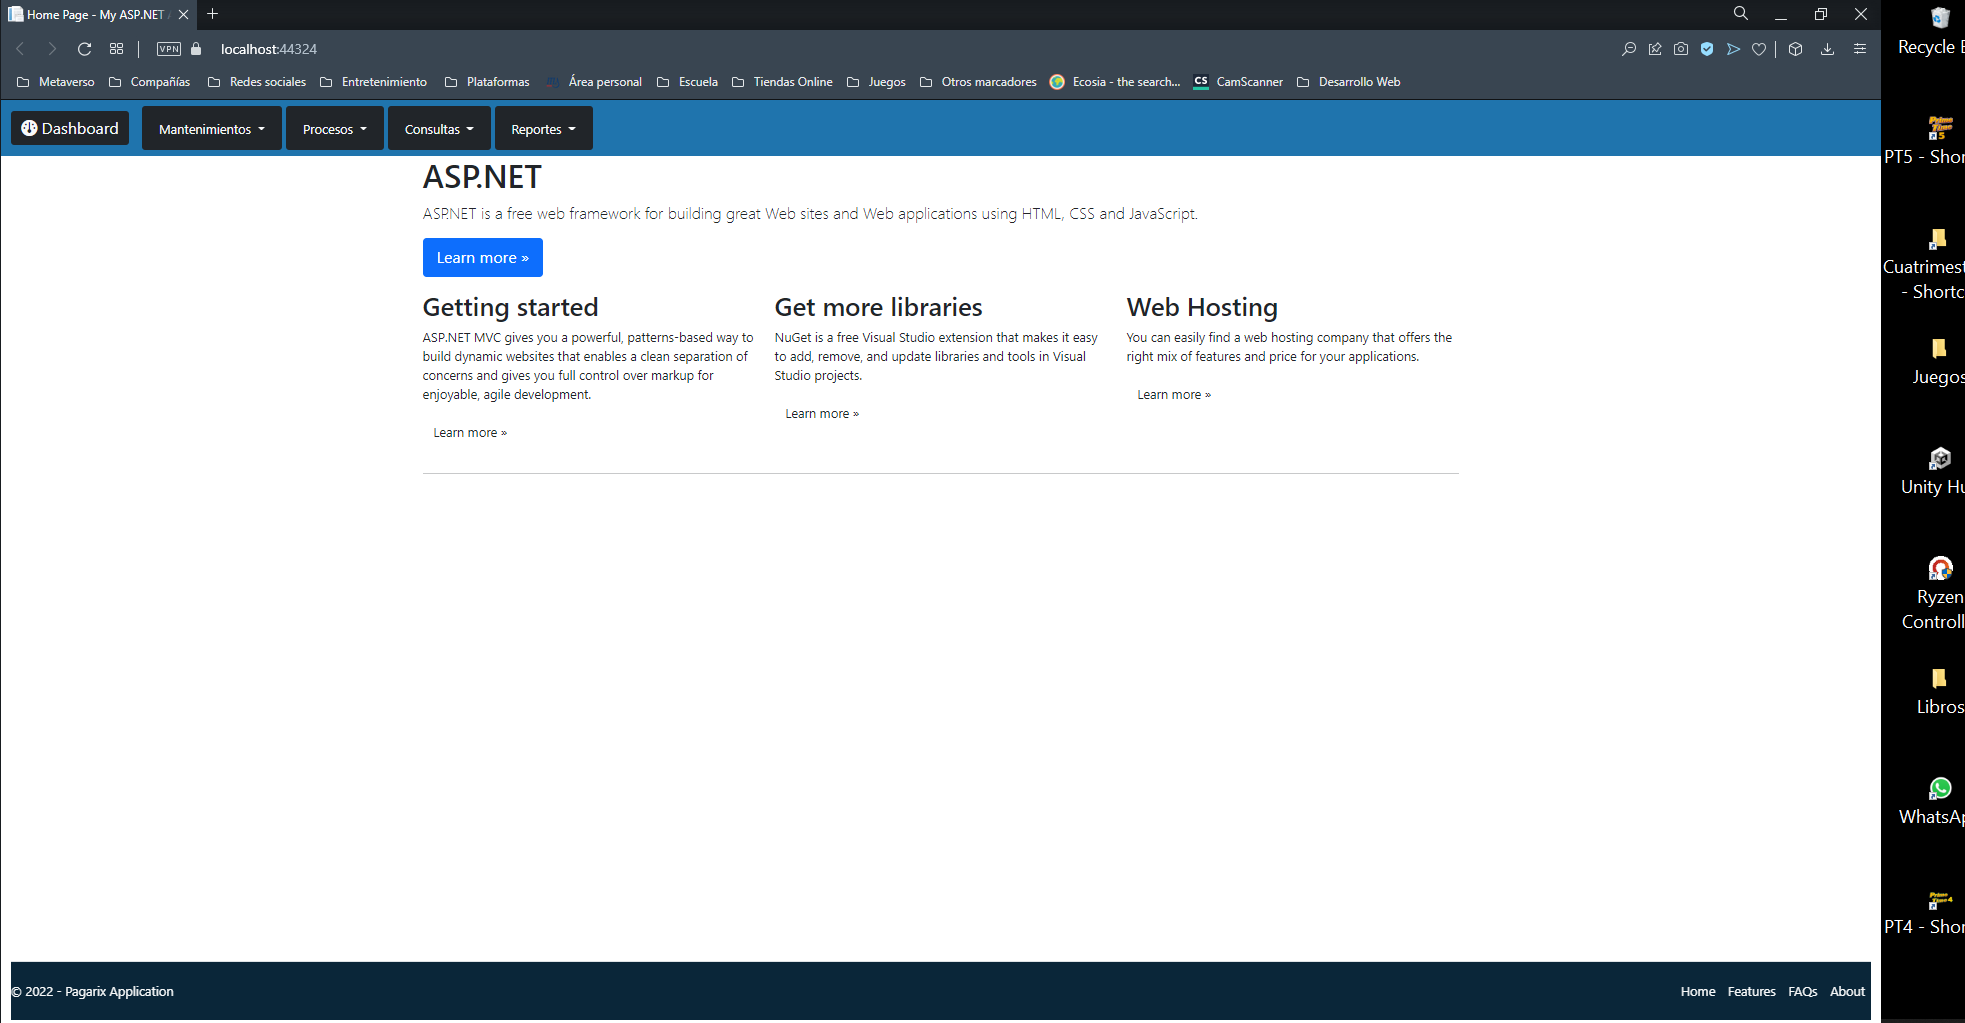This screenshot has width=1965, height=1023.
Task: Reload the page with the refresh icon
Action: pos(84,48)
